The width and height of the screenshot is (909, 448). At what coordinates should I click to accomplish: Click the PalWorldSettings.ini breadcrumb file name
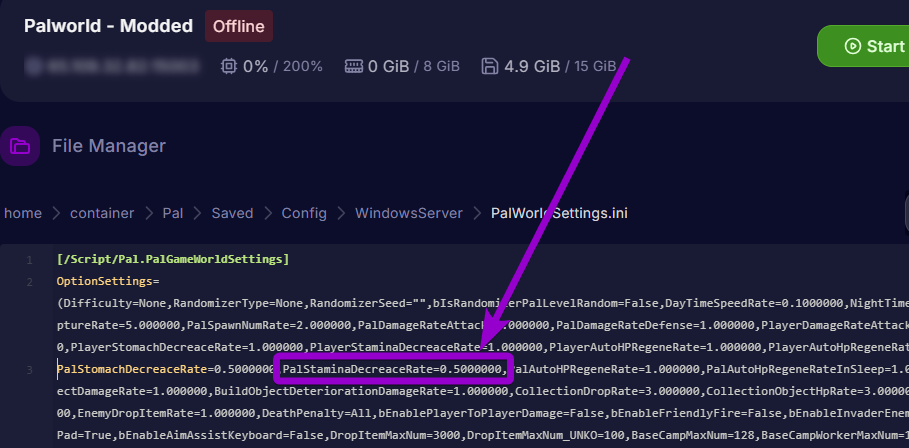[559, 213]
